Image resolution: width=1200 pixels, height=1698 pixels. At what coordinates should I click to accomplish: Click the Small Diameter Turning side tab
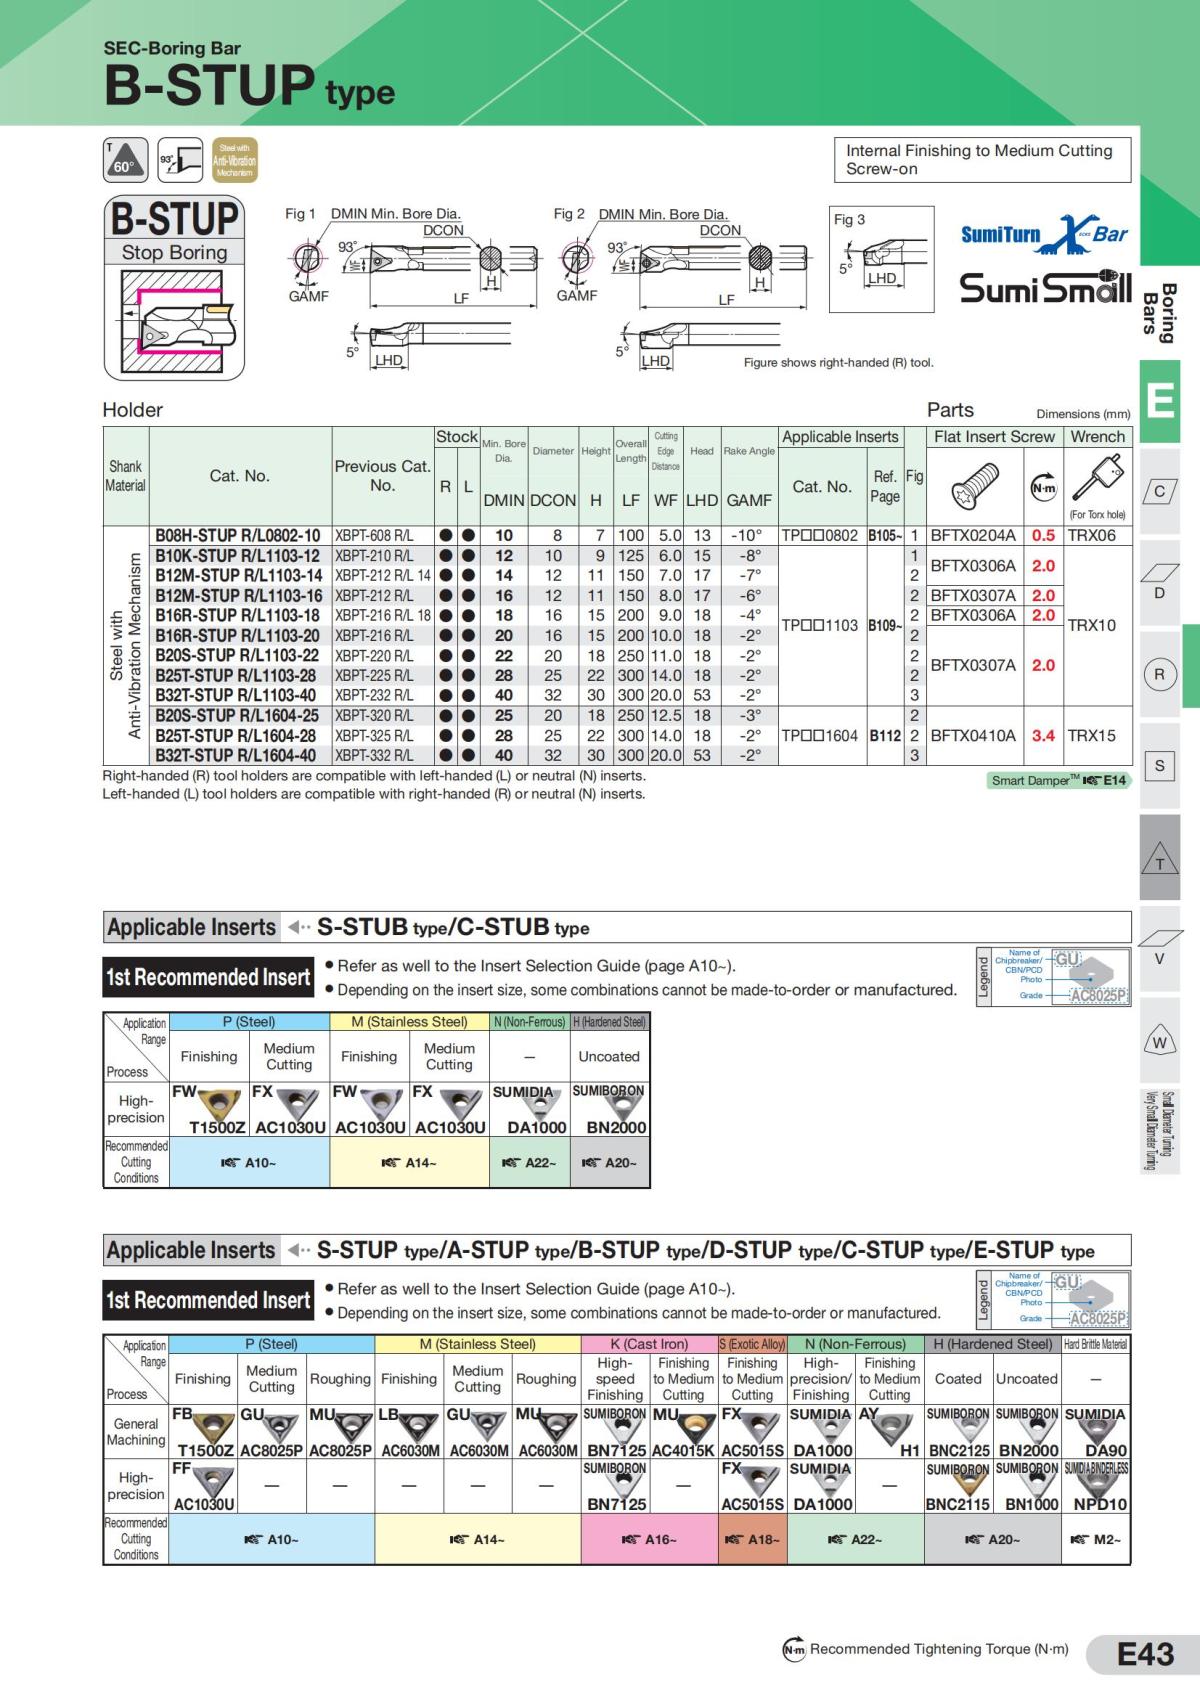pyautogui.click(x=1160, y=1130)
